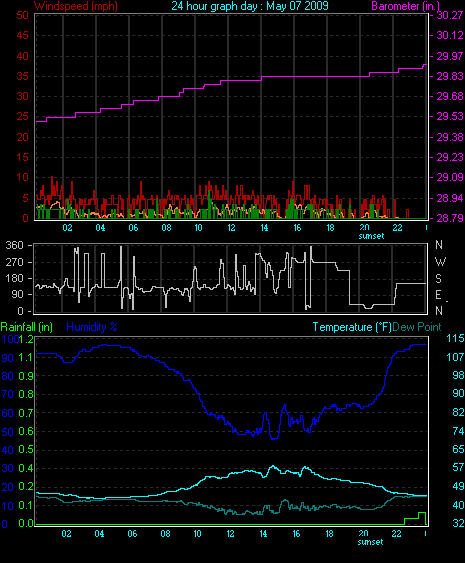
Task: Select the Humidity % legend label
Action: (x=92, y=327)
